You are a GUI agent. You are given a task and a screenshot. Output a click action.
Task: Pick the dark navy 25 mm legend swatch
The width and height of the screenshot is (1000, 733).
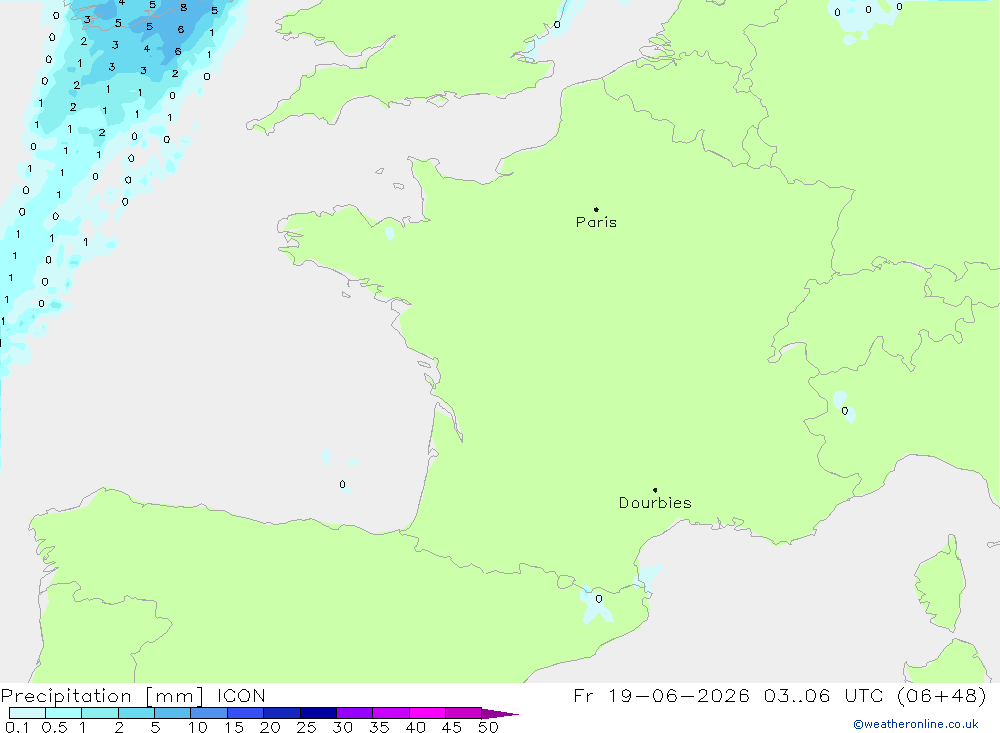point(318,713)
